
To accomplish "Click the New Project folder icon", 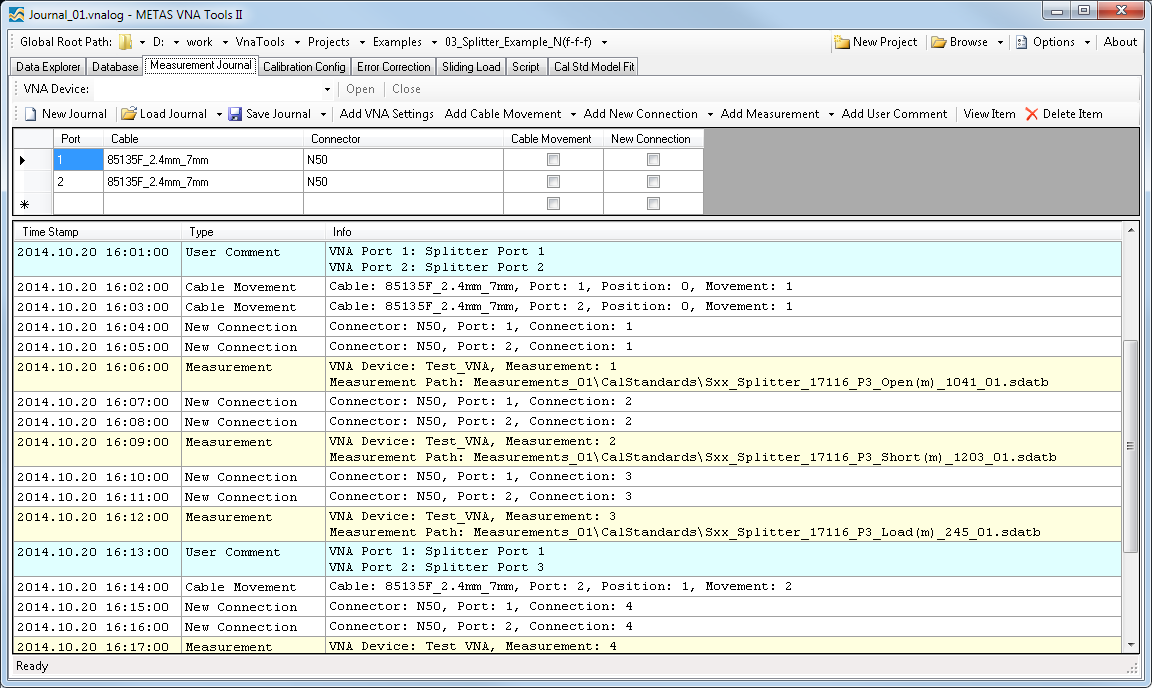I will point(842,42).
